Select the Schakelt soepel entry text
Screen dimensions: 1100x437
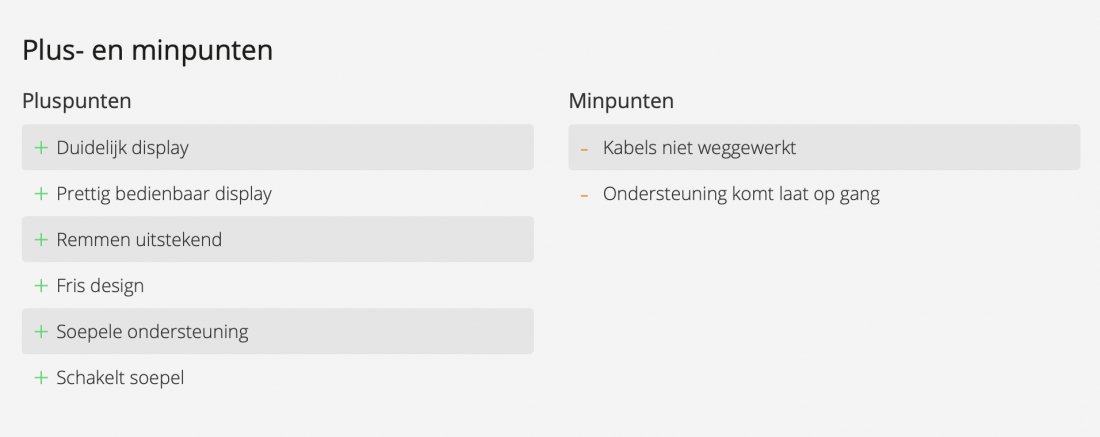[120, 378]
